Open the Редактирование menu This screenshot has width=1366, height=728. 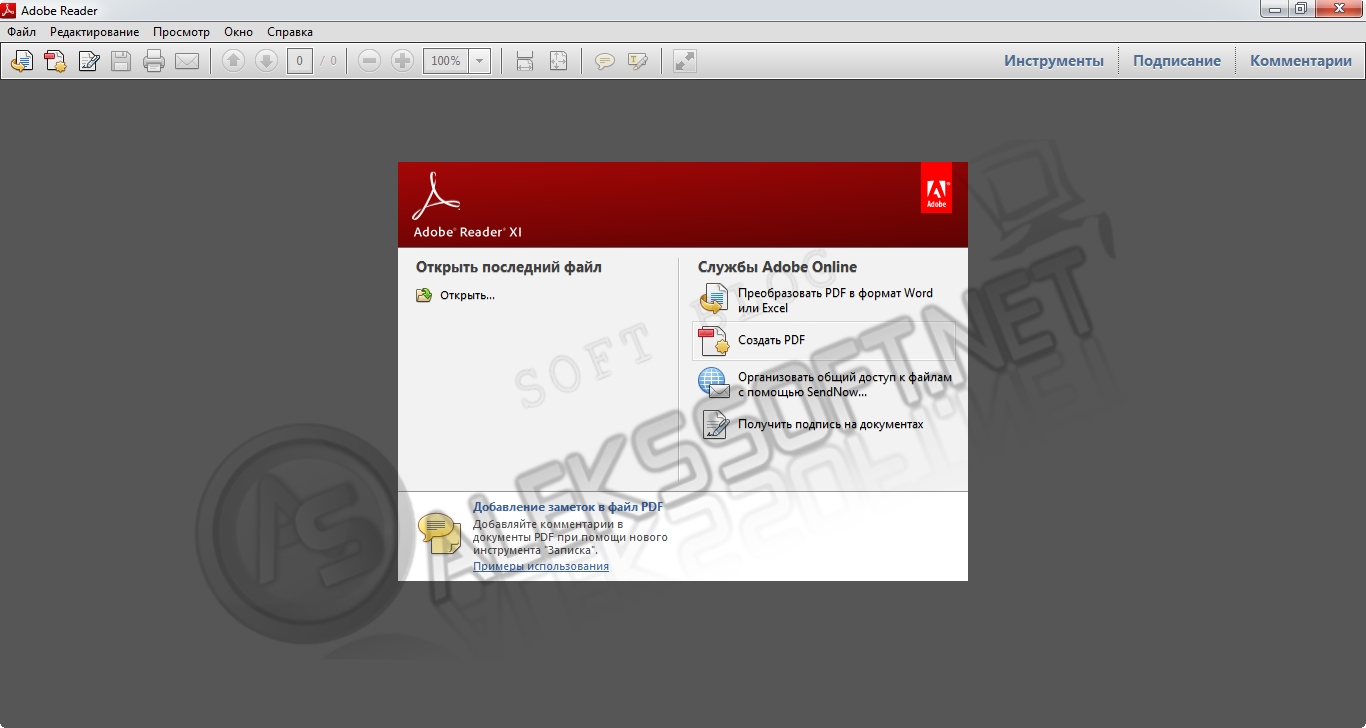click(95, 32)
